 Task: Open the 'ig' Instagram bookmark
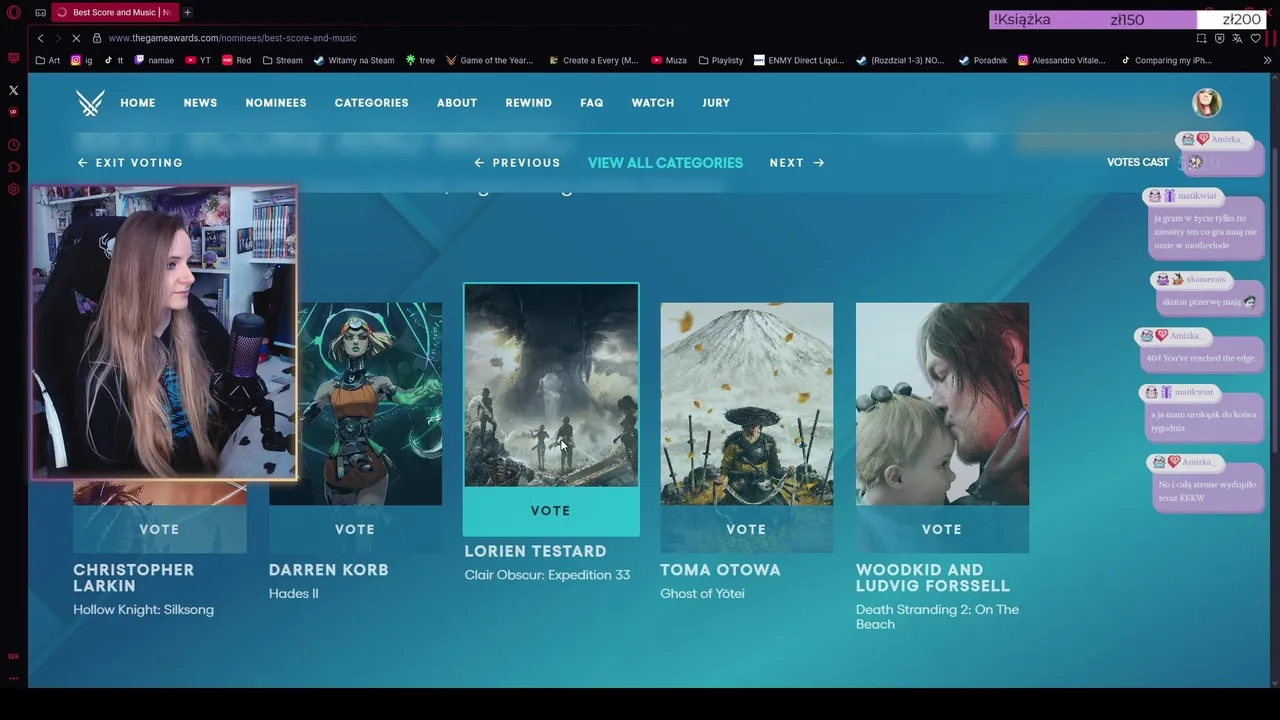pyautogui.click(x=81, y=60)
